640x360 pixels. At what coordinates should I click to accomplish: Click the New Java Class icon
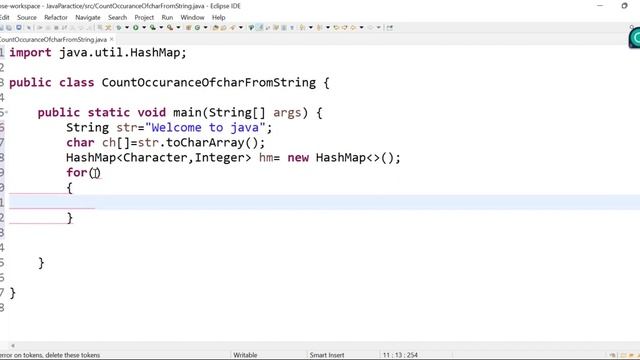pos(197,28)
